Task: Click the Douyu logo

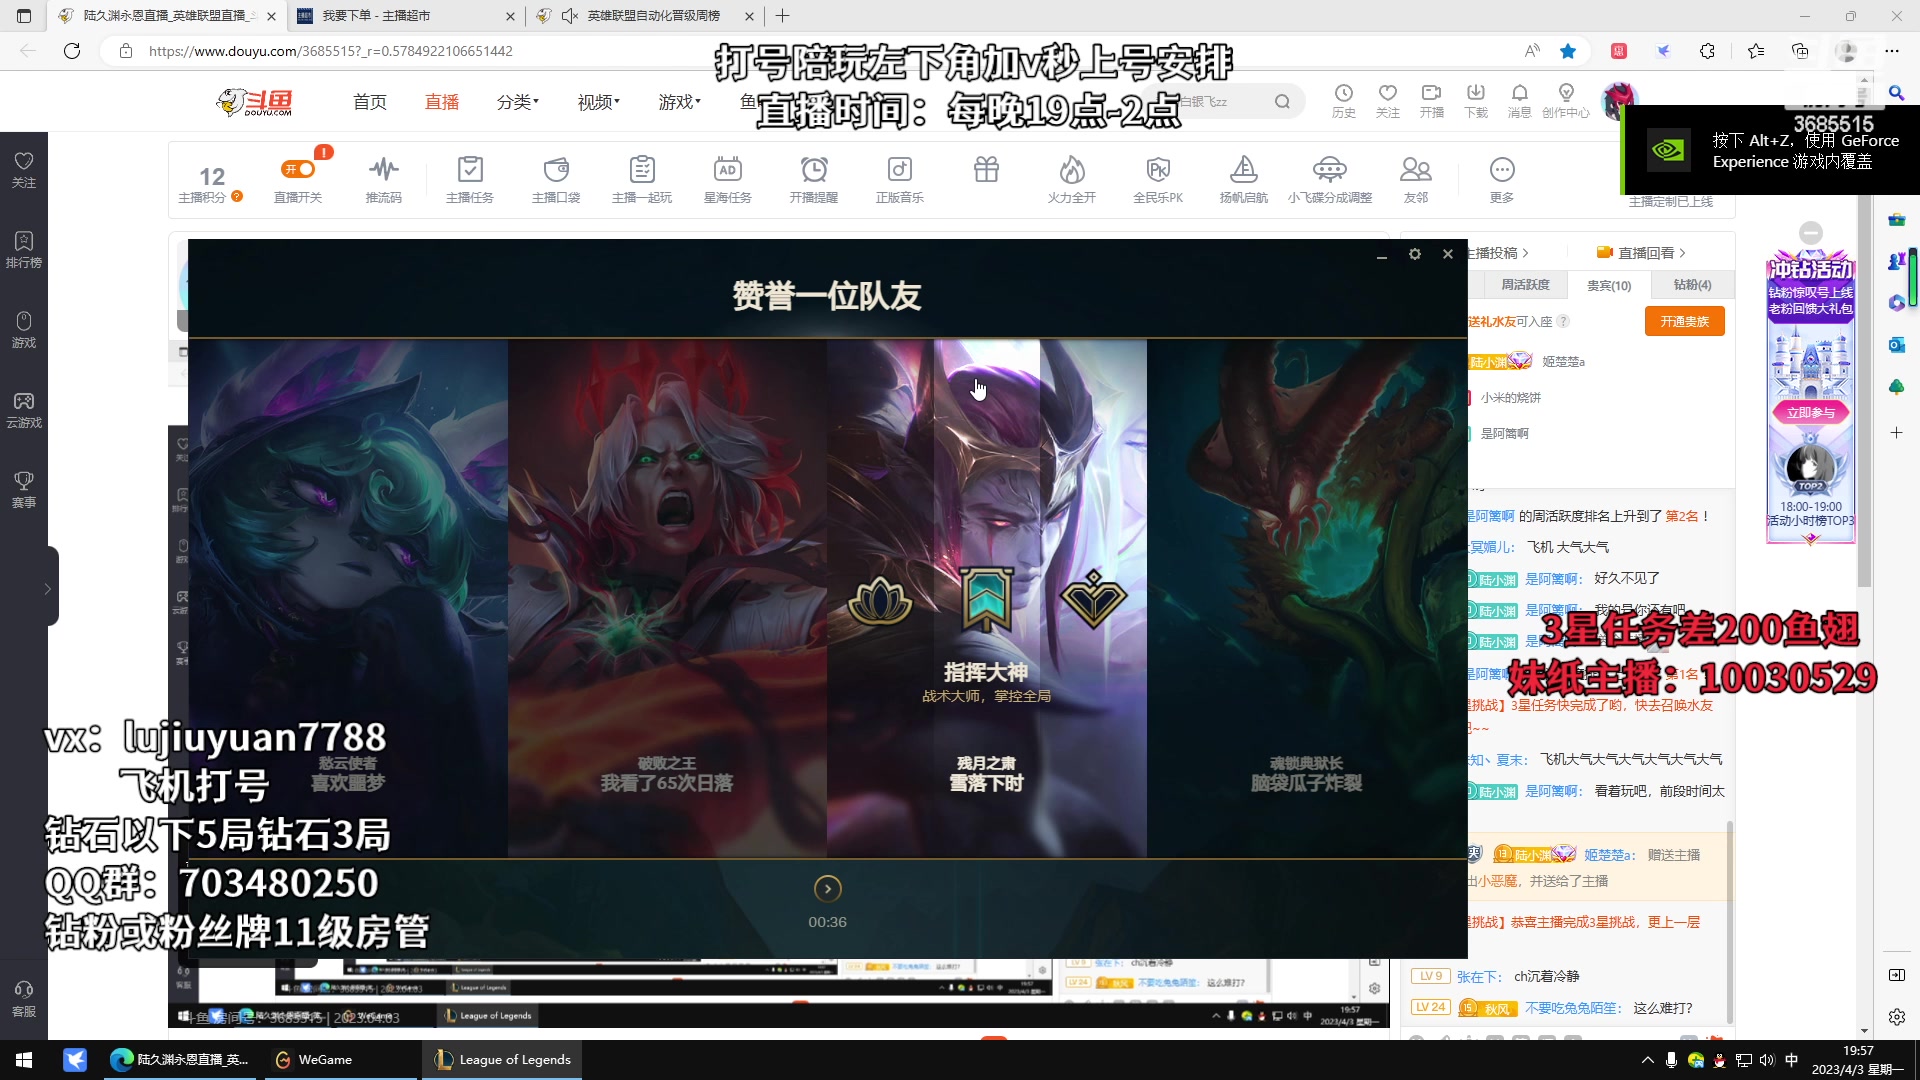Action: (255, 102)
